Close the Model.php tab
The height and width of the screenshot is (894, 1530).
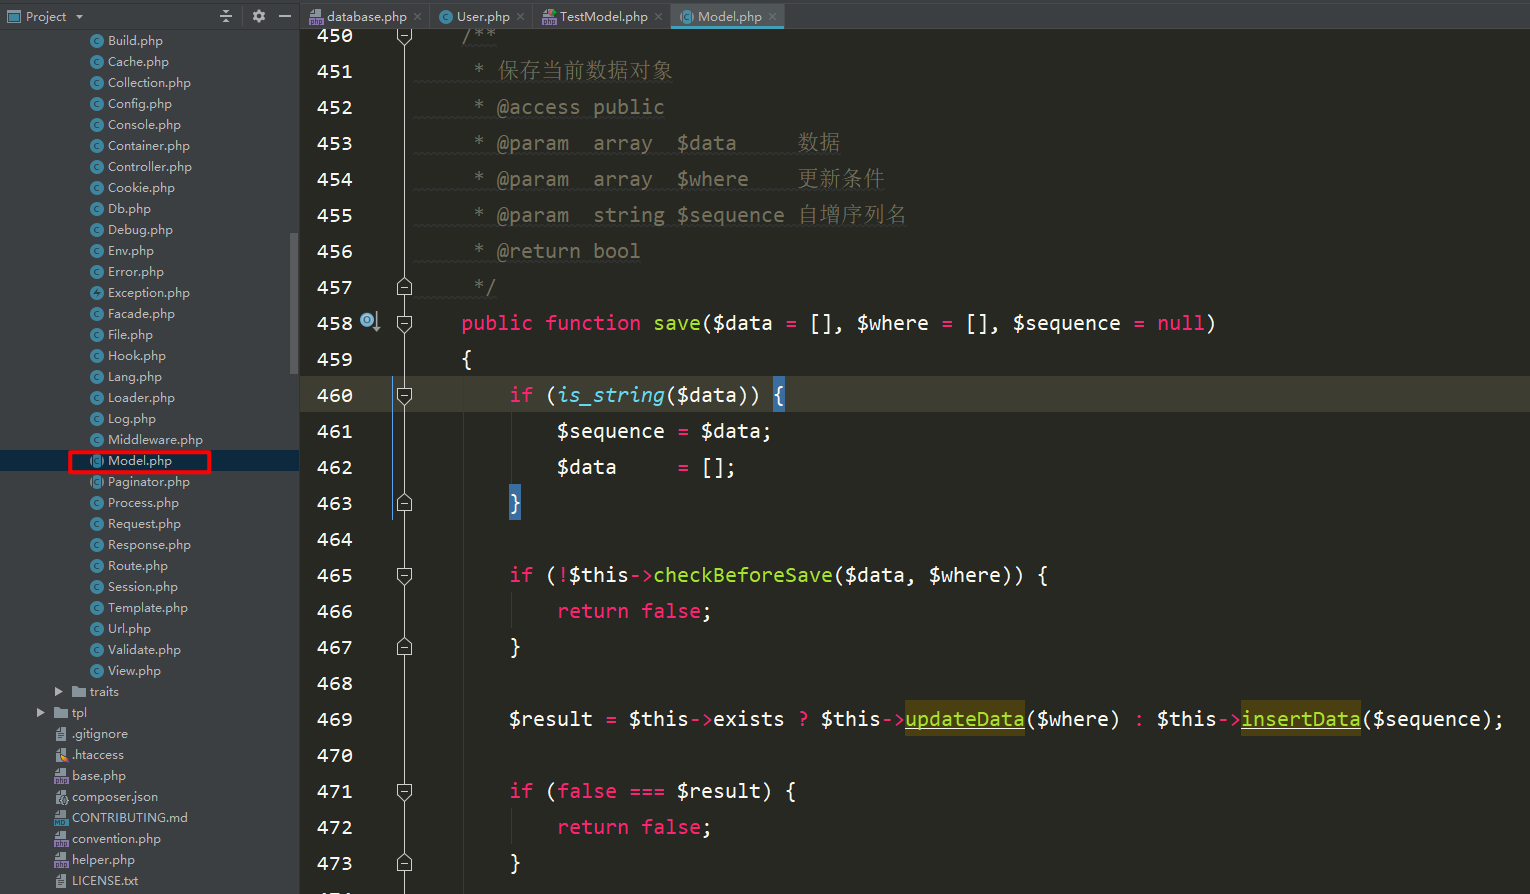(x=772, y=17)
